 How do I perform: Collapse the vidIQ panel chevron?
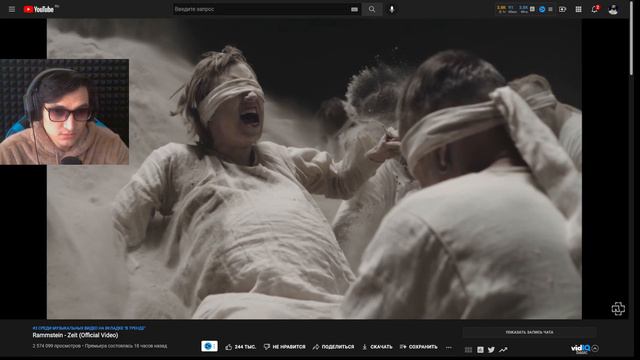[x=595, y=348]
